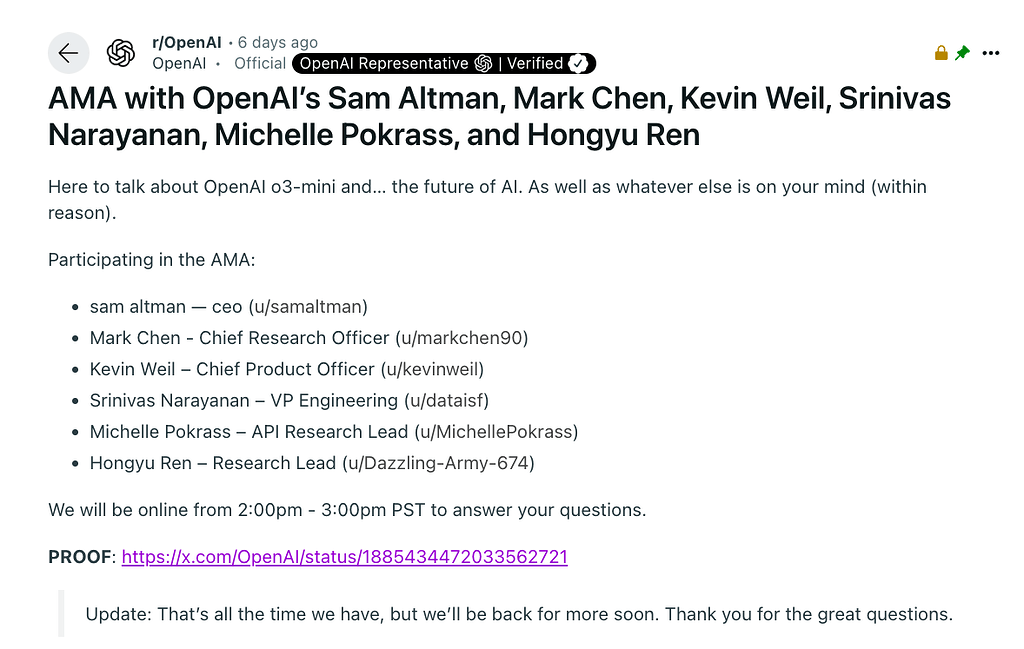Click the gold locked-post padlock icon
The height and width of the screenshot is (649, 1024).
tap(940, 53)
